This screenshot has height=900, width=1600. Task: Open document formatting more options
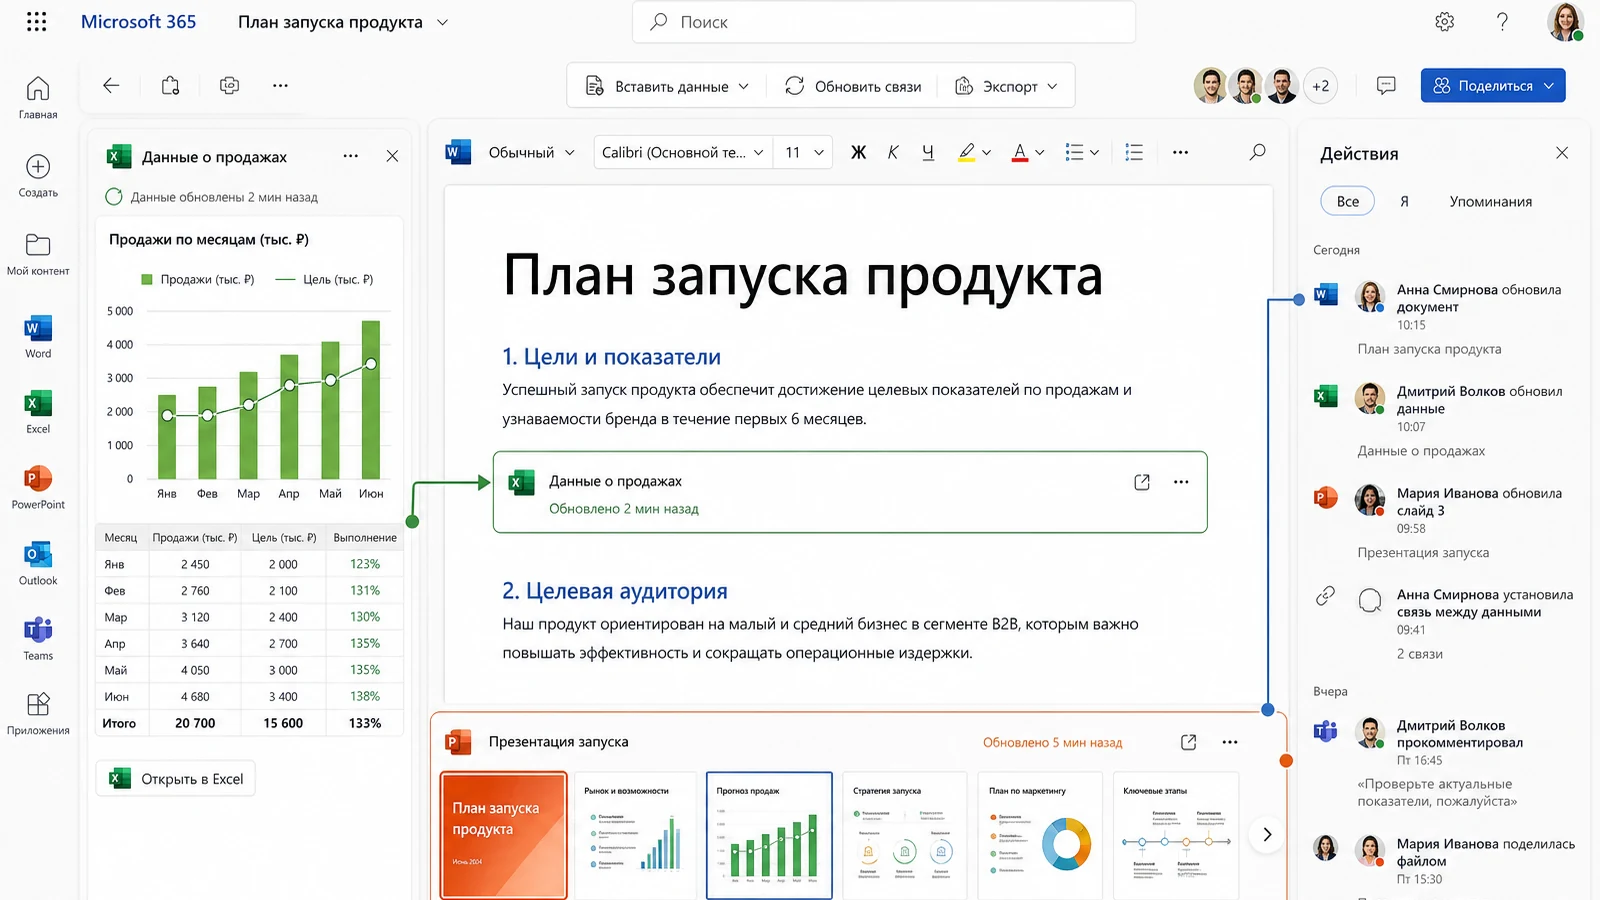point(1180,152)
